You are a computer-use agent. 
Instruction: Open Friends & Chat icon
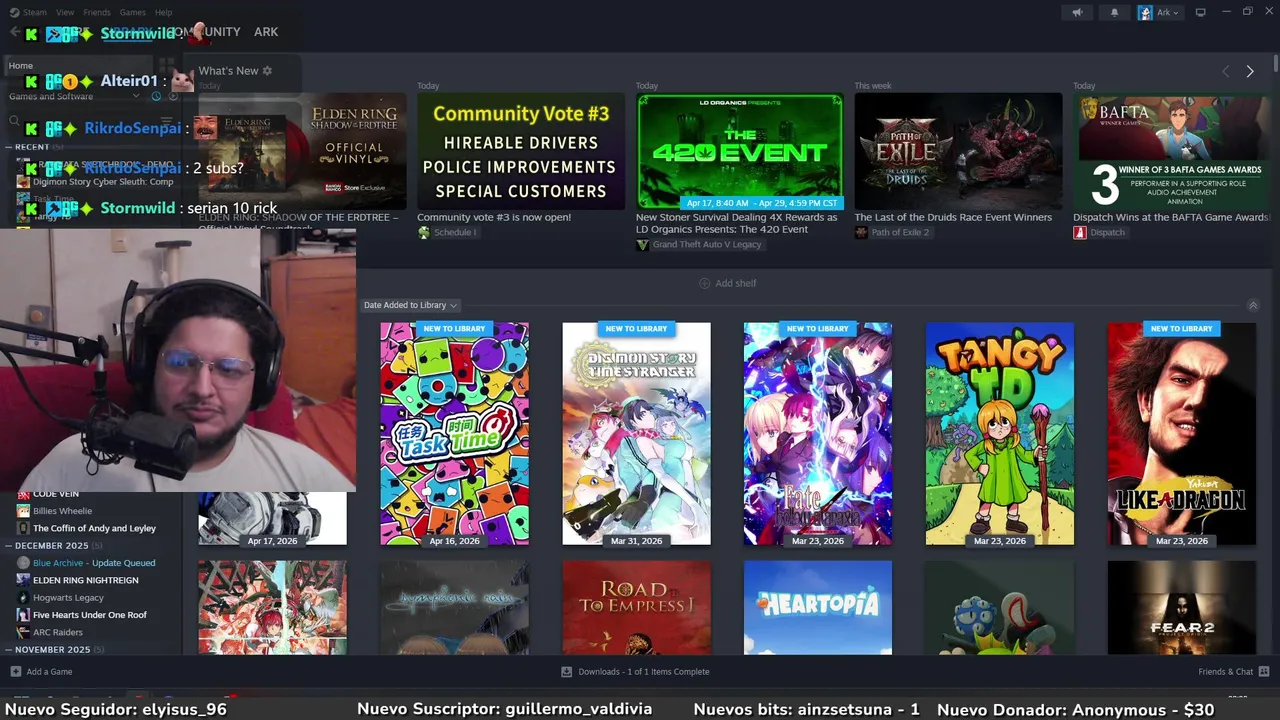point(1264,672)
